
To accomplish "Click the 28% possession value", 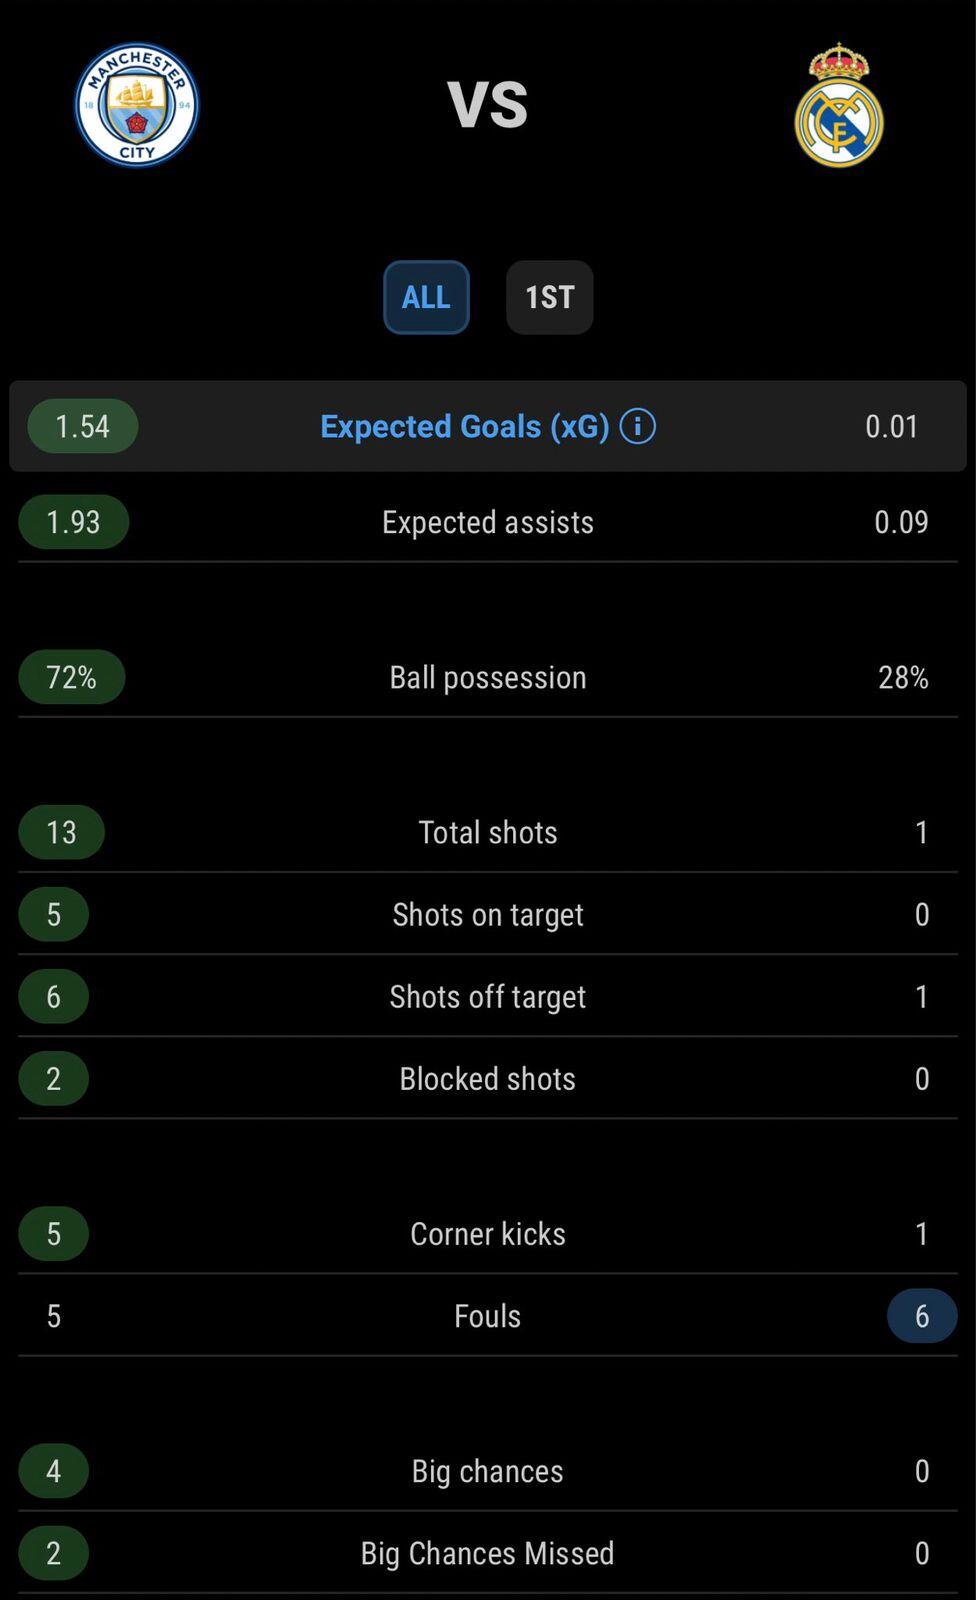I will (x=903, y=677).
